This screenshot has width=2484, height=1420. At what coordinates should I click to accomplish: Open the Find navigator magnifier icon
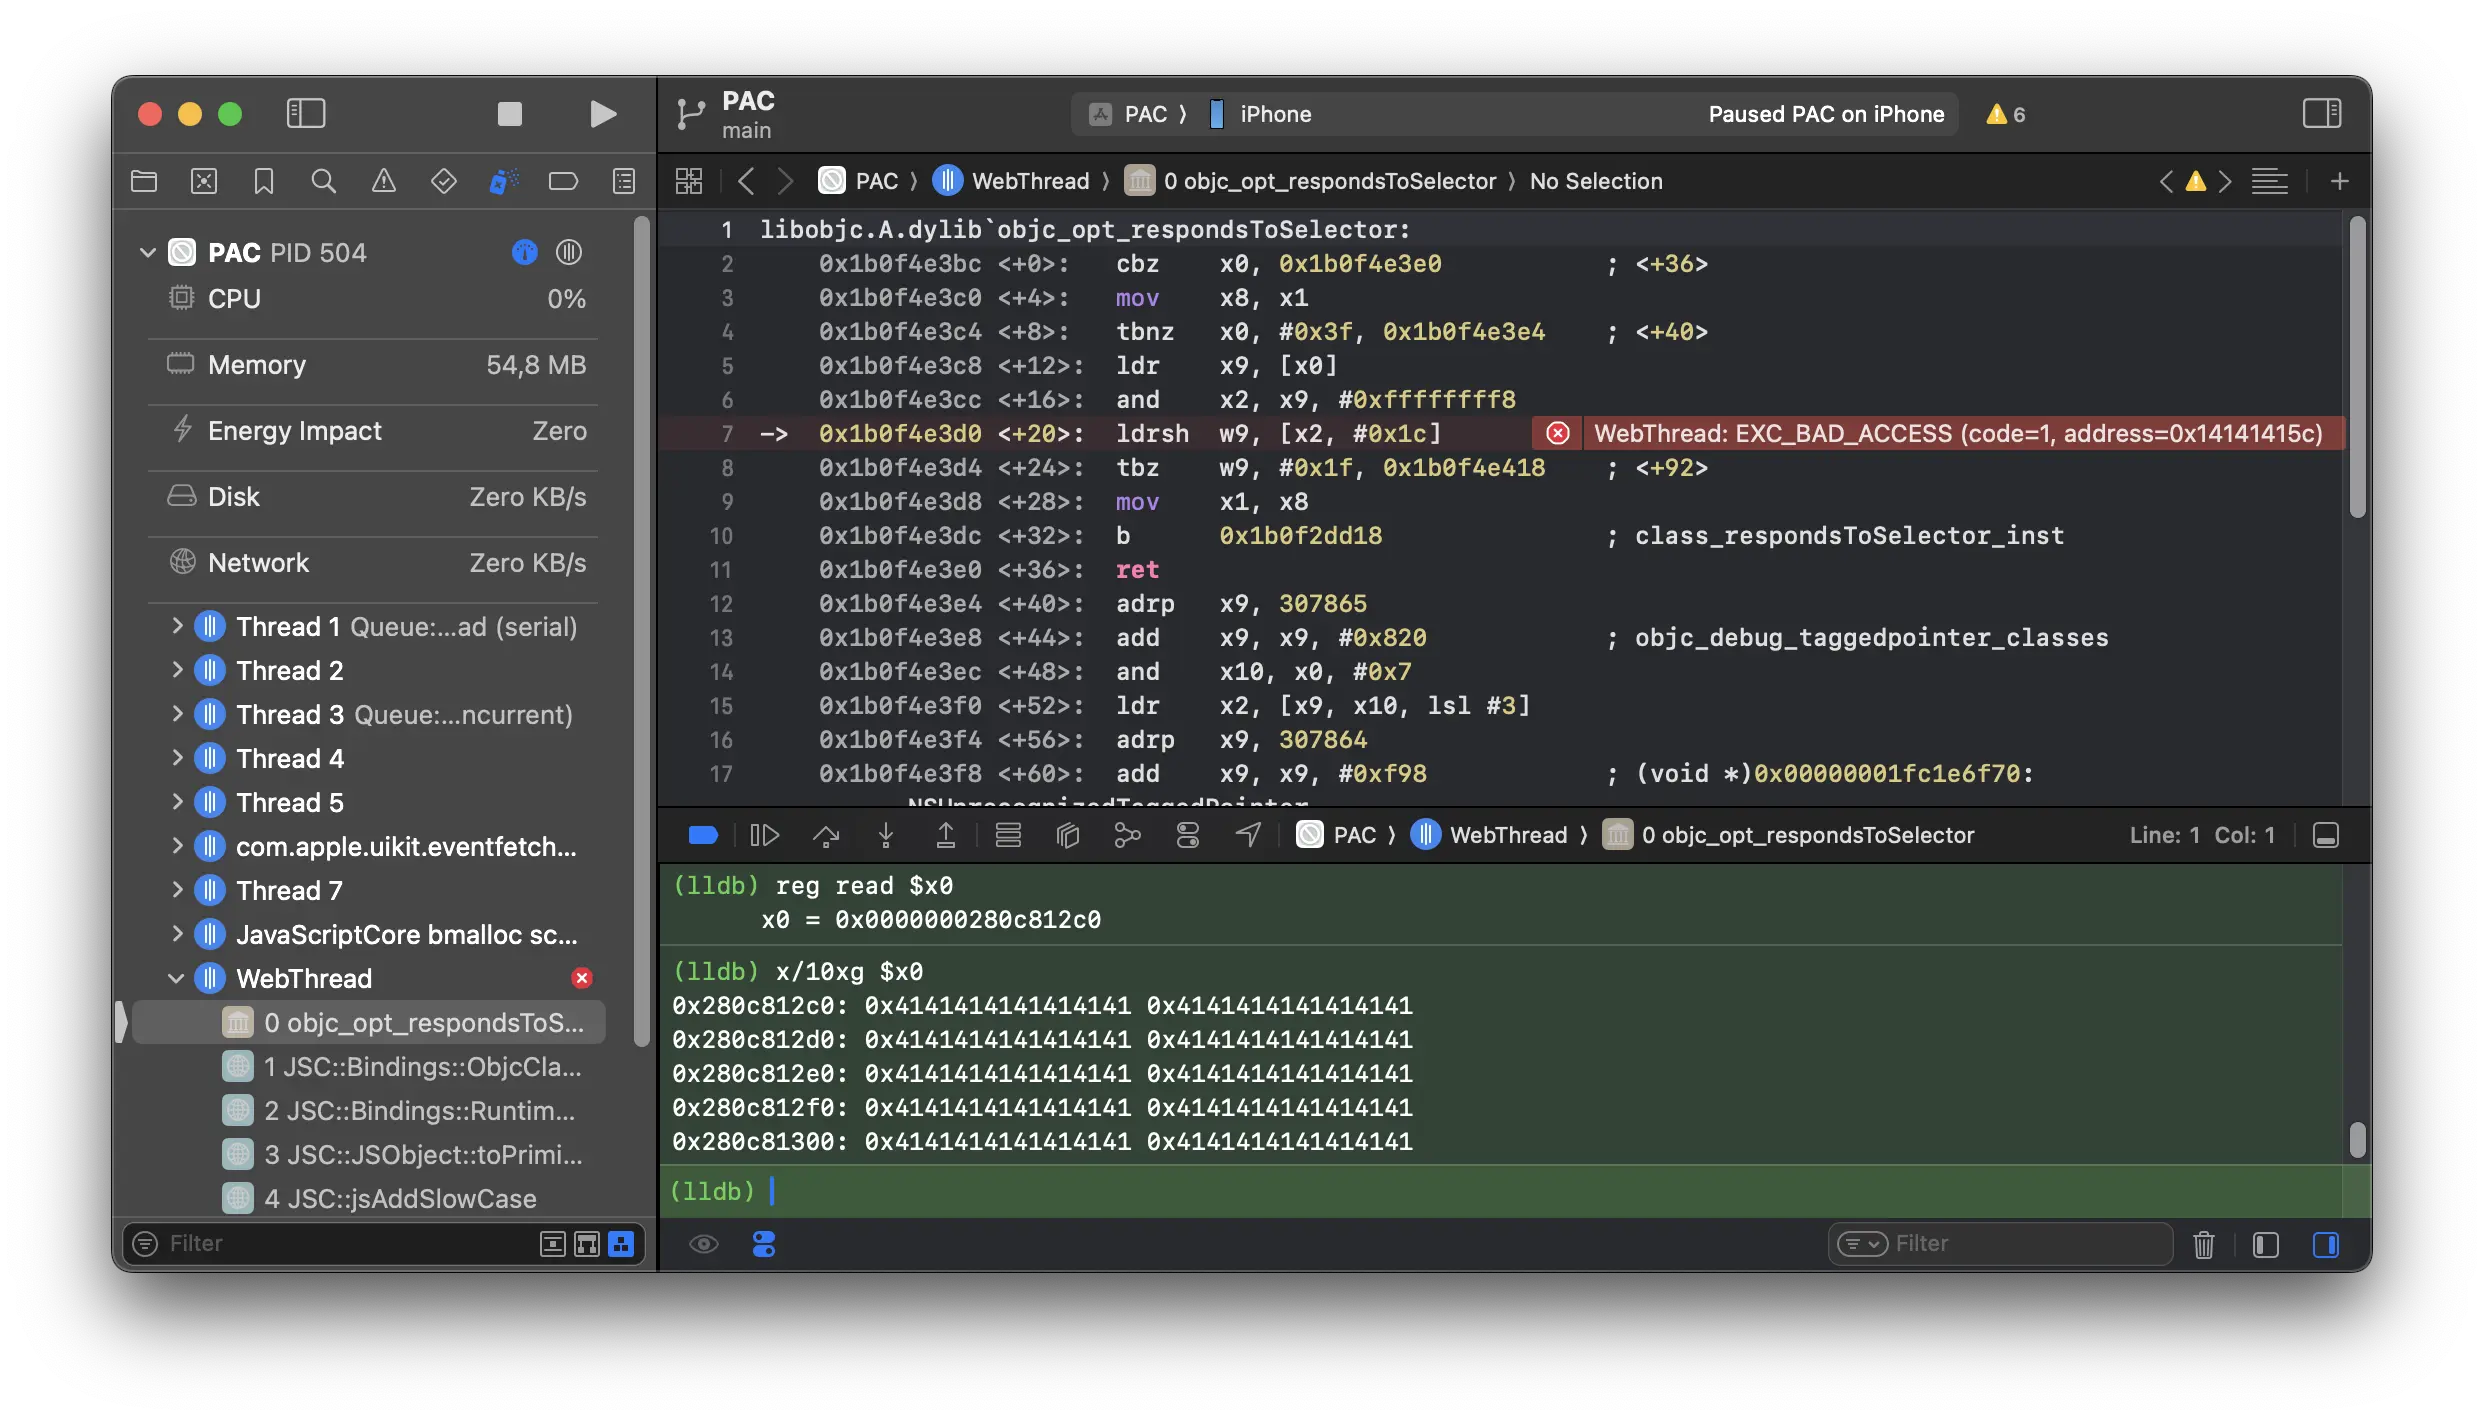(x=323, y=181)
